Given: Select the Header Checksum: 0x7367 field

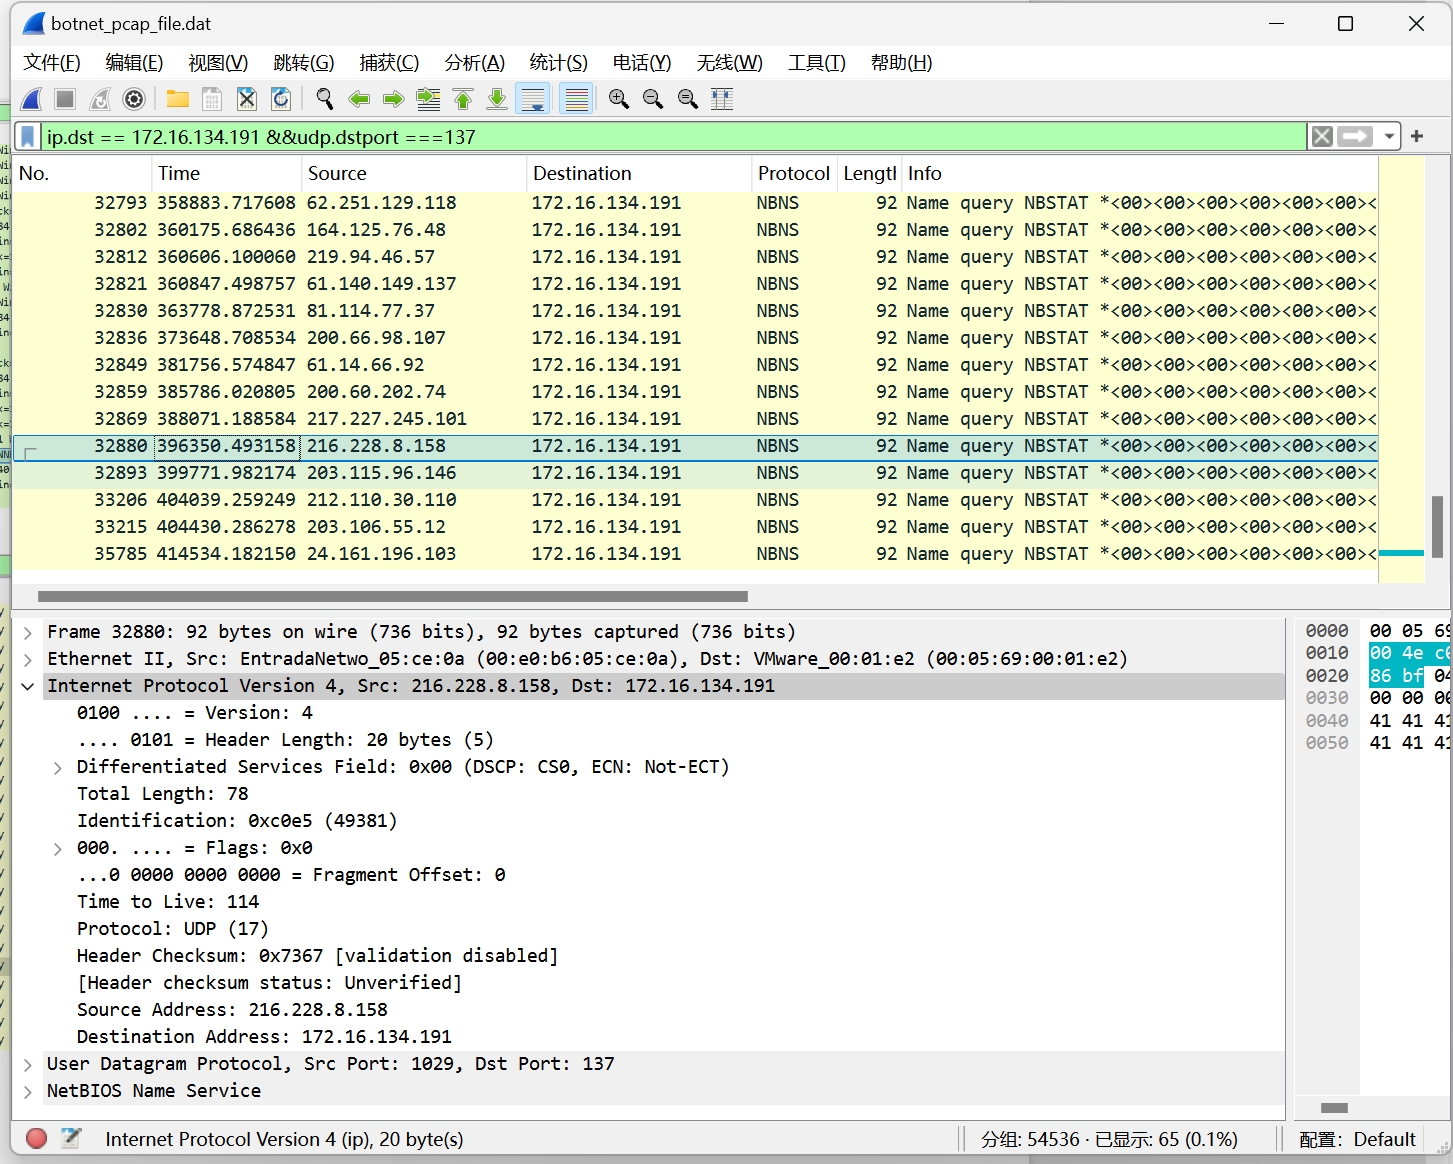Looking at the screenshot, I should pyautogui.click(x=317, y=956).
